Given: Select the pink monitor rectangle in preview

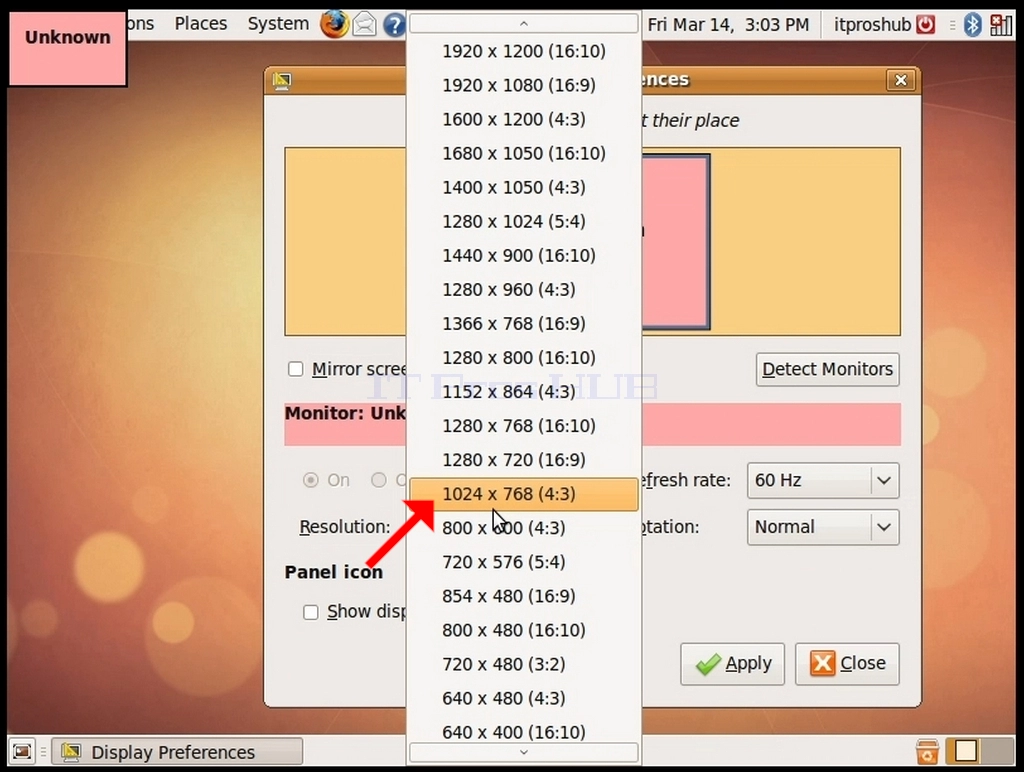Looking at the screenshot, I should tap(676, 242).
